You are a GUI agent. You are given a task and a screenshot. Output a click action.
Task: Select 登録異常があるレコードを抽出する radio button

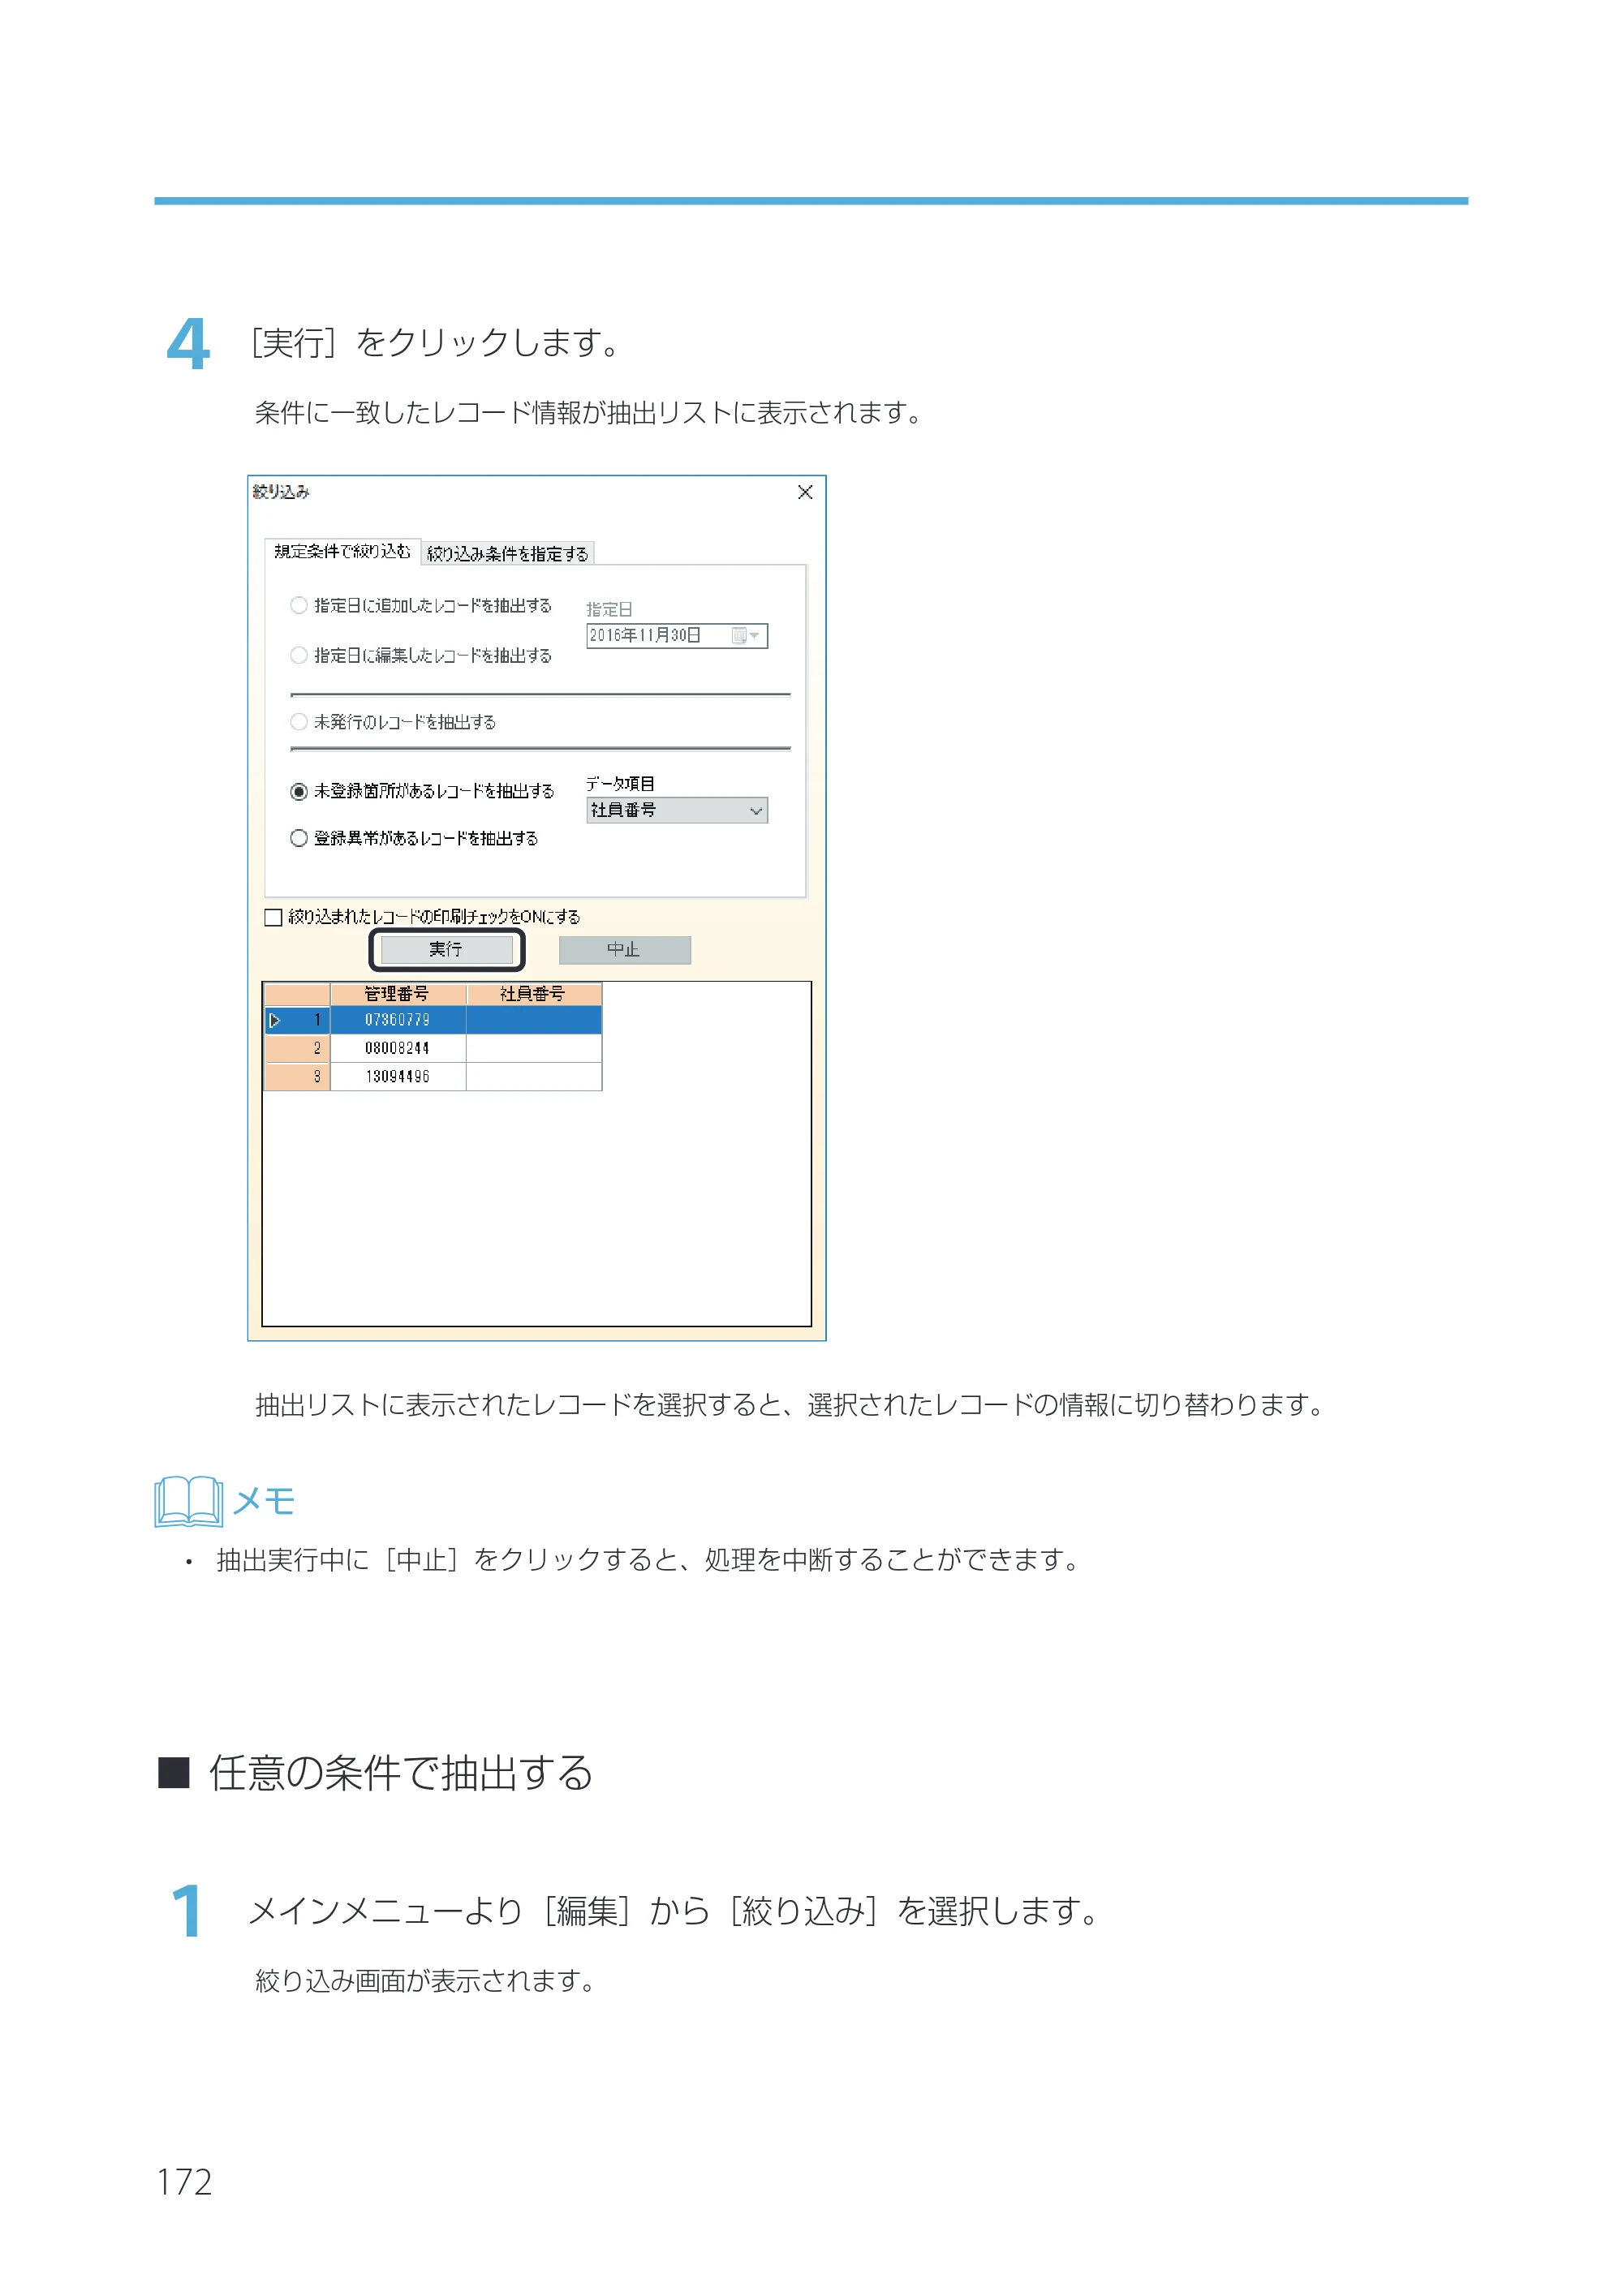pyautogui.click(x=298, y=838)
